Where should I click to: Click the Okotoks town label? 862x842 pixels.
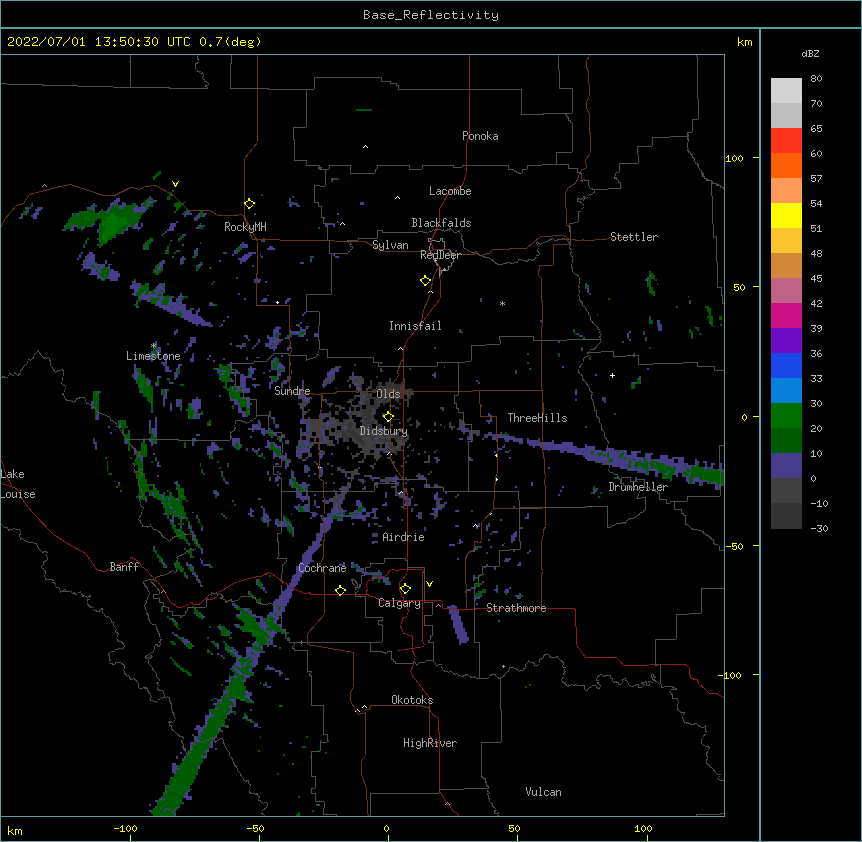tap(412, 700)
